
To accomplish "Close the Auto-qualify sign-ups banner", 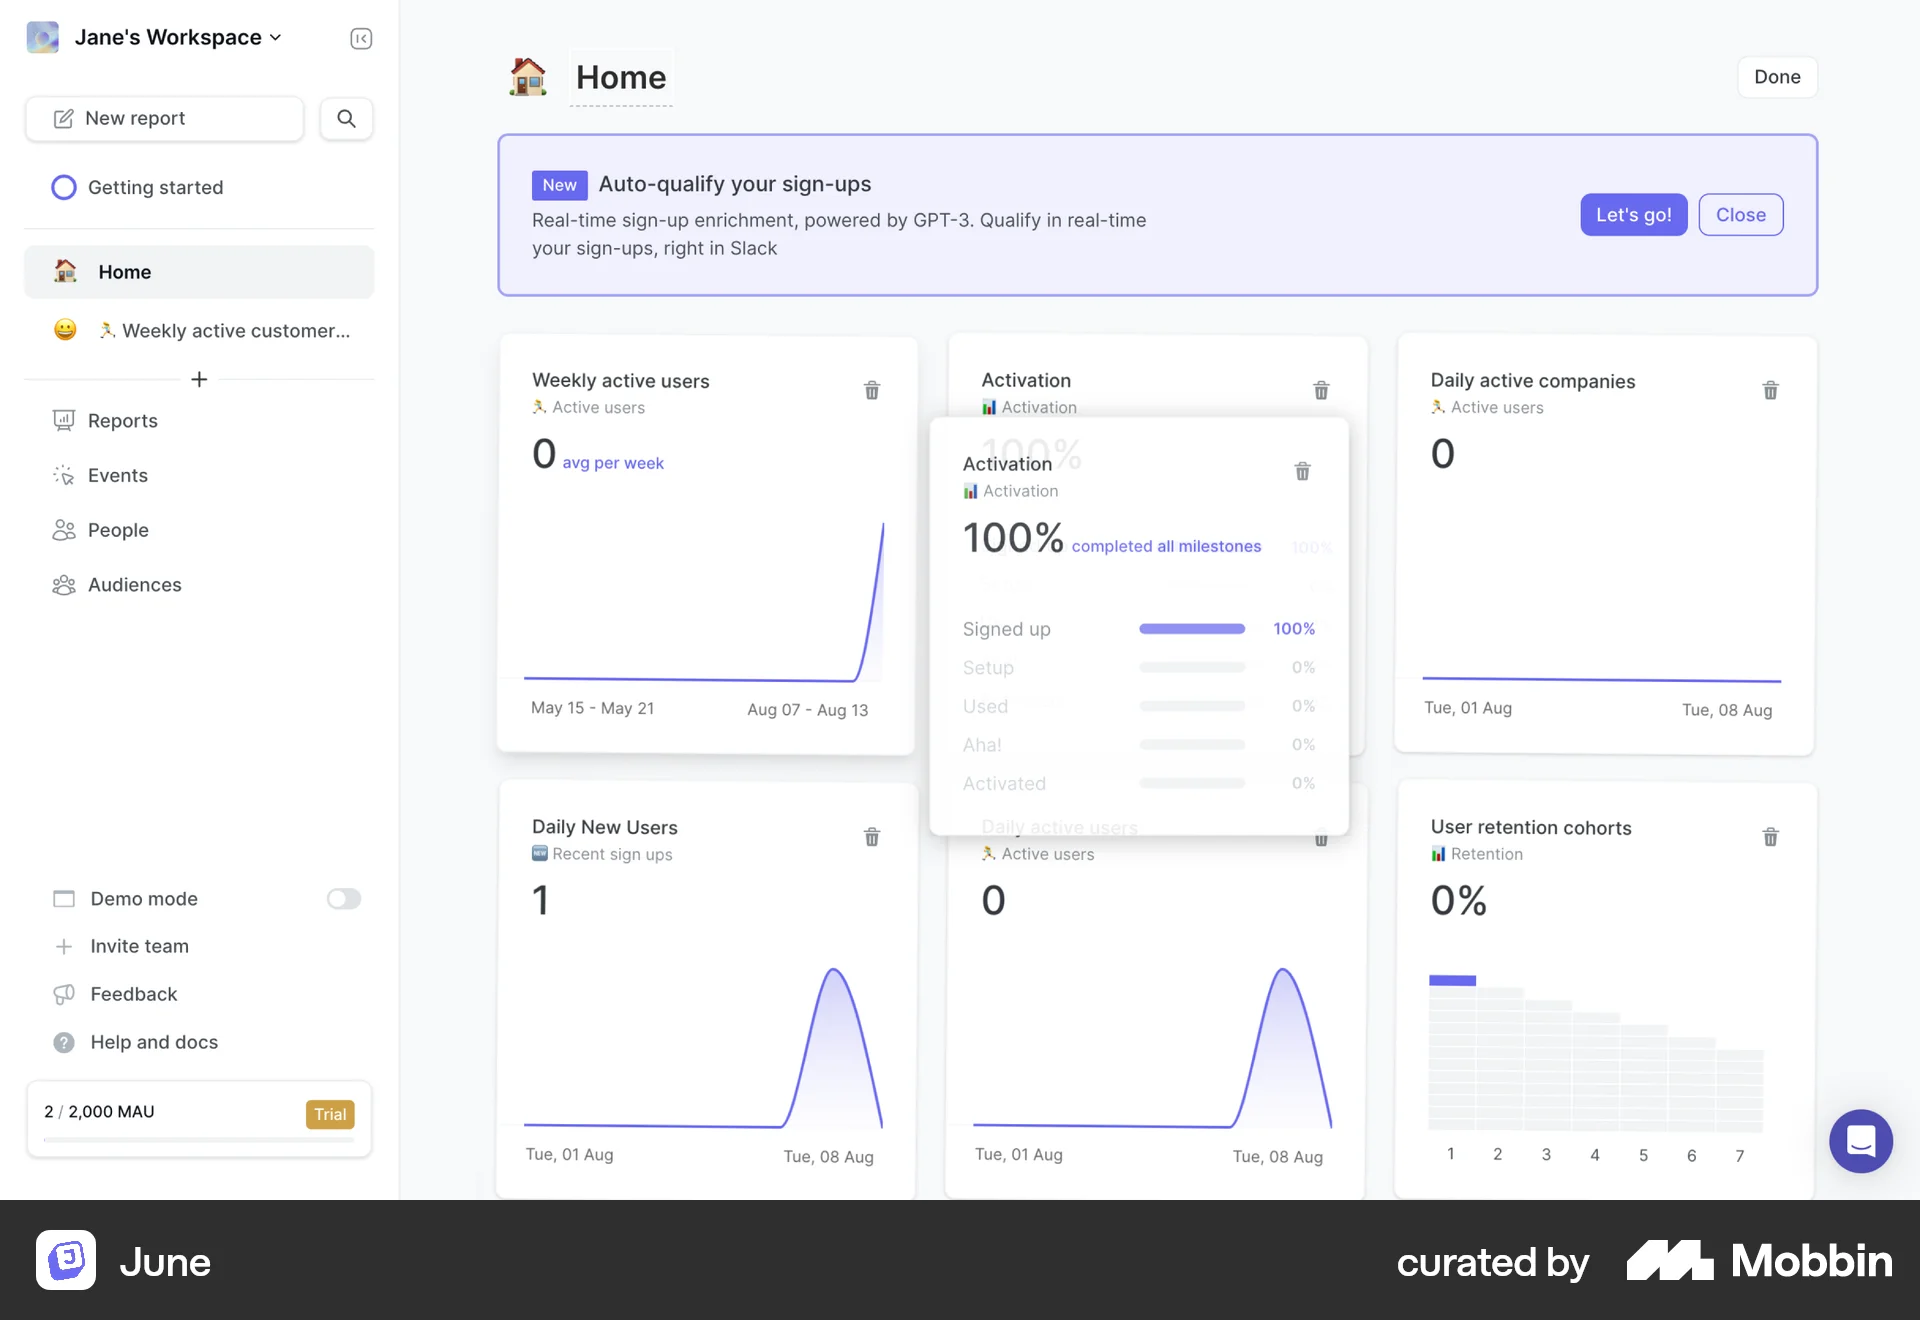I will (x=1740, y=214).
